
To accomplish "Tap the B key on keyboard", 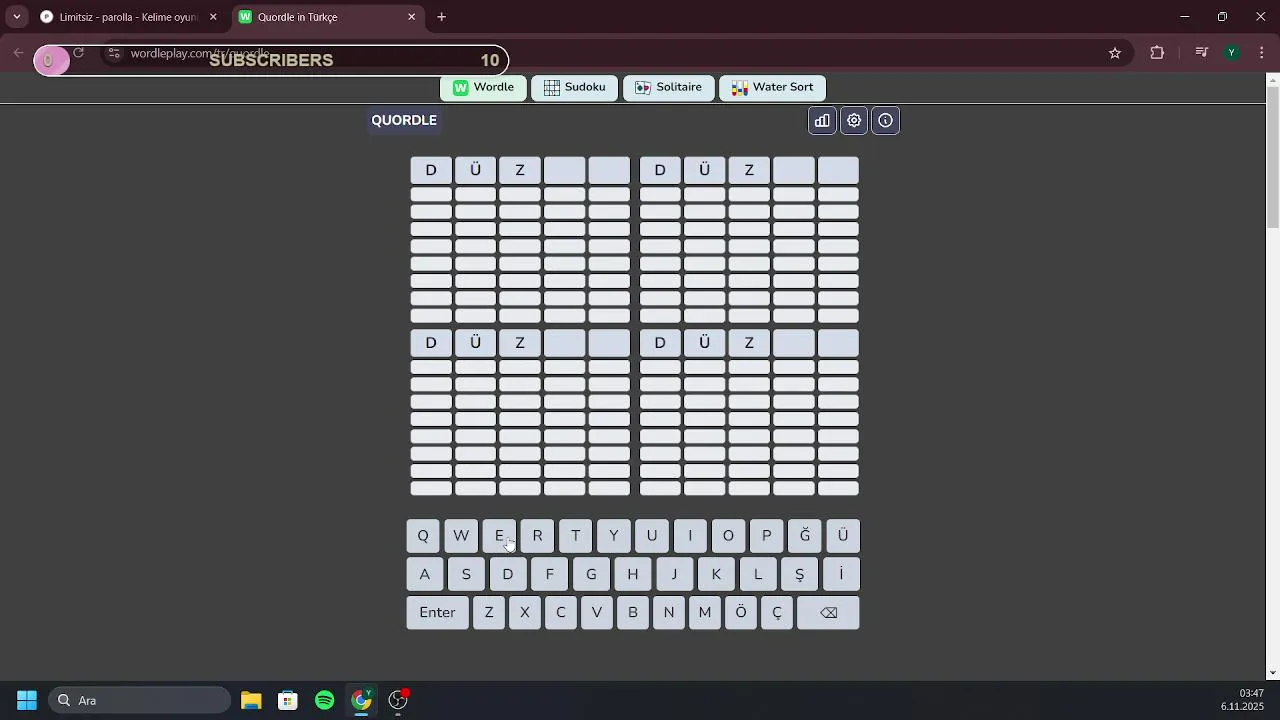I will point(633,613).
